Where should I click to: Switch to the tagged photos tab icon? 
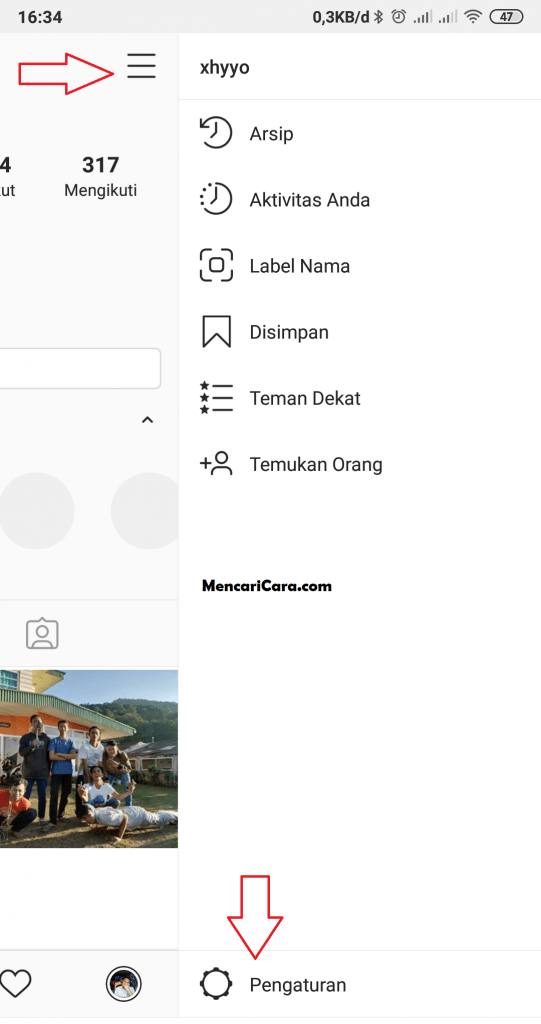[42, 633]
